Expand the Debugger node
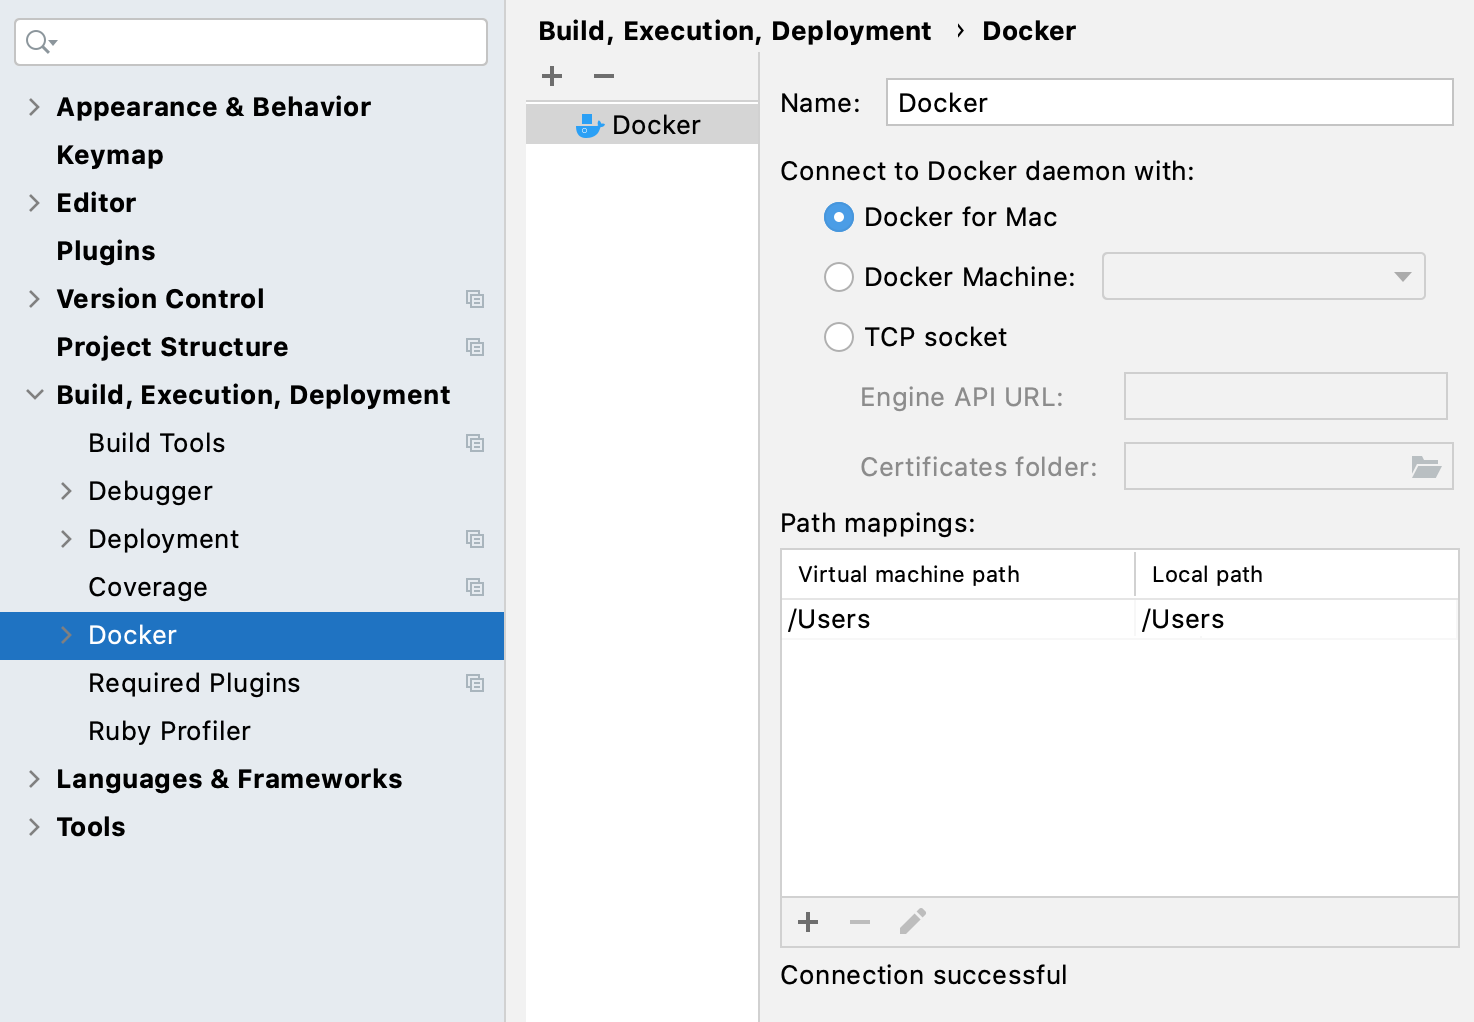 (66, 491)
